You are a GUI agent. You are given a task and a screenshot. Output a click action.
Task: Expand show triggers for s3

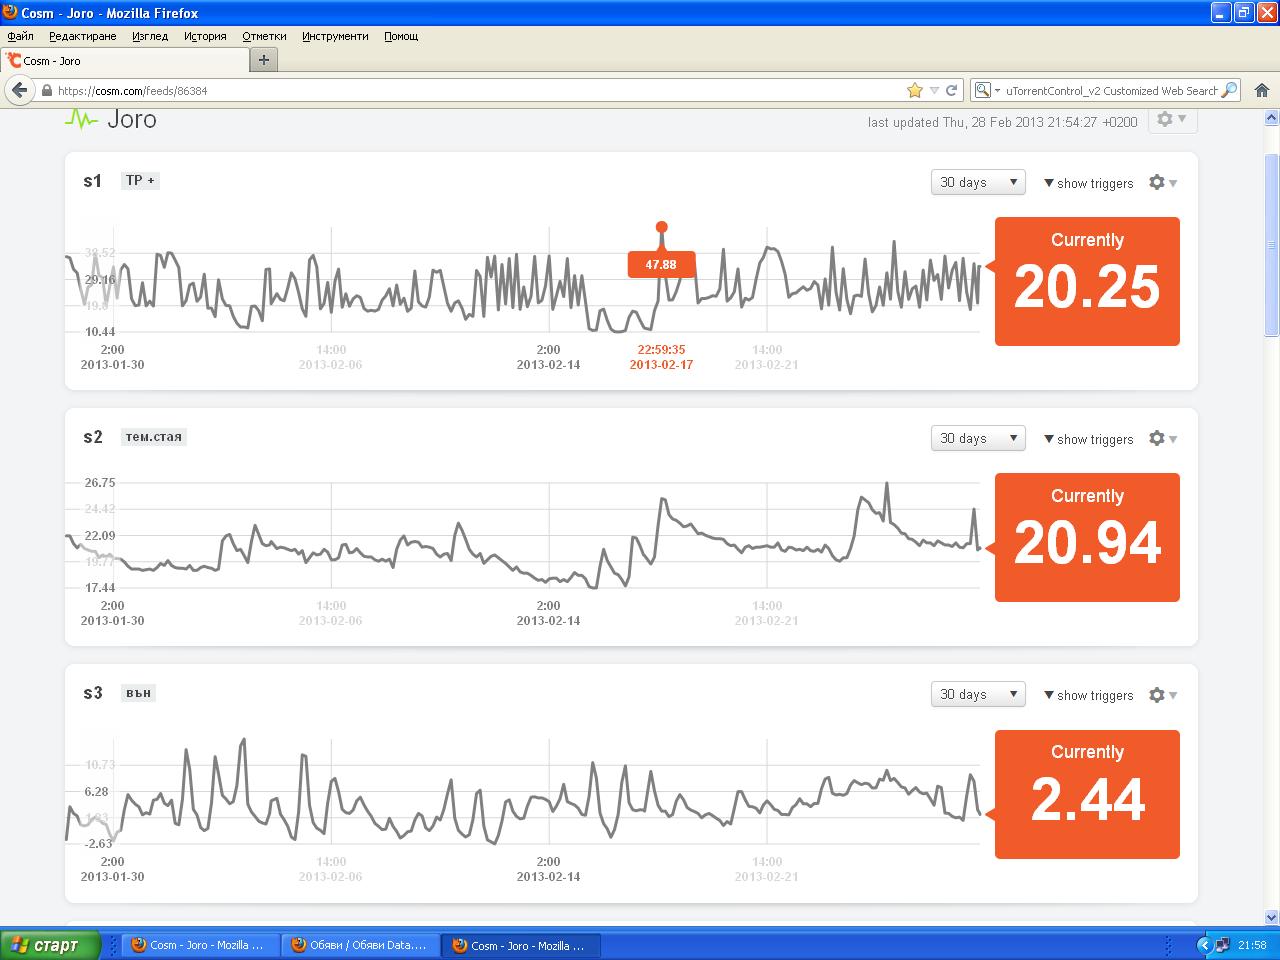tap(1088, 695)
